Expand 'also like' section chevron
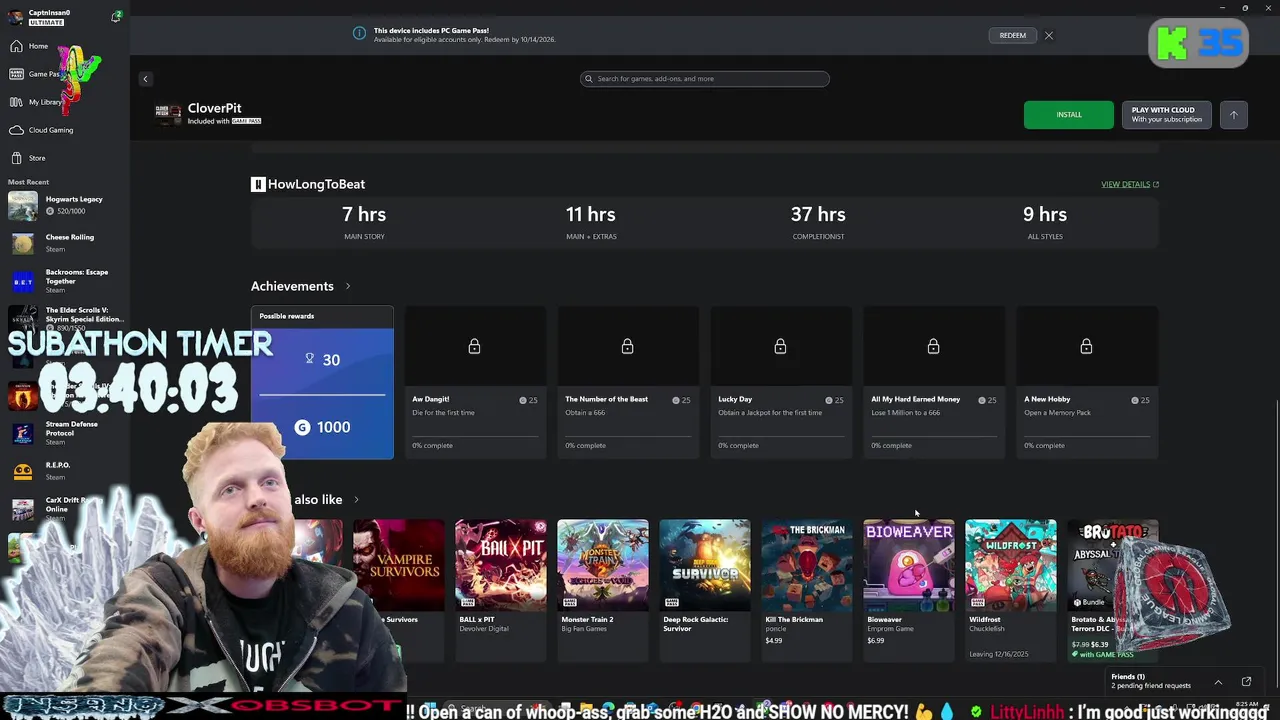Viewport: 1280px width, 720px height. (356, 499)
